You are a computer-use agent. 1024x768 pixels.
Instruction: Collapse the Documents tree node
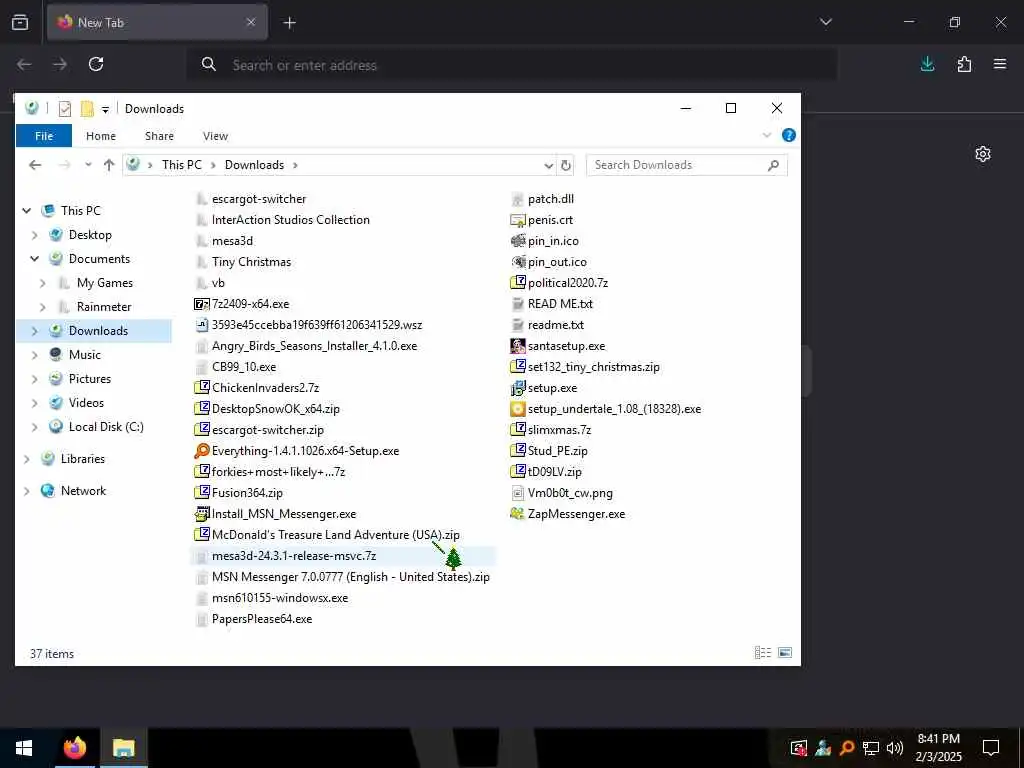point(35,259)
